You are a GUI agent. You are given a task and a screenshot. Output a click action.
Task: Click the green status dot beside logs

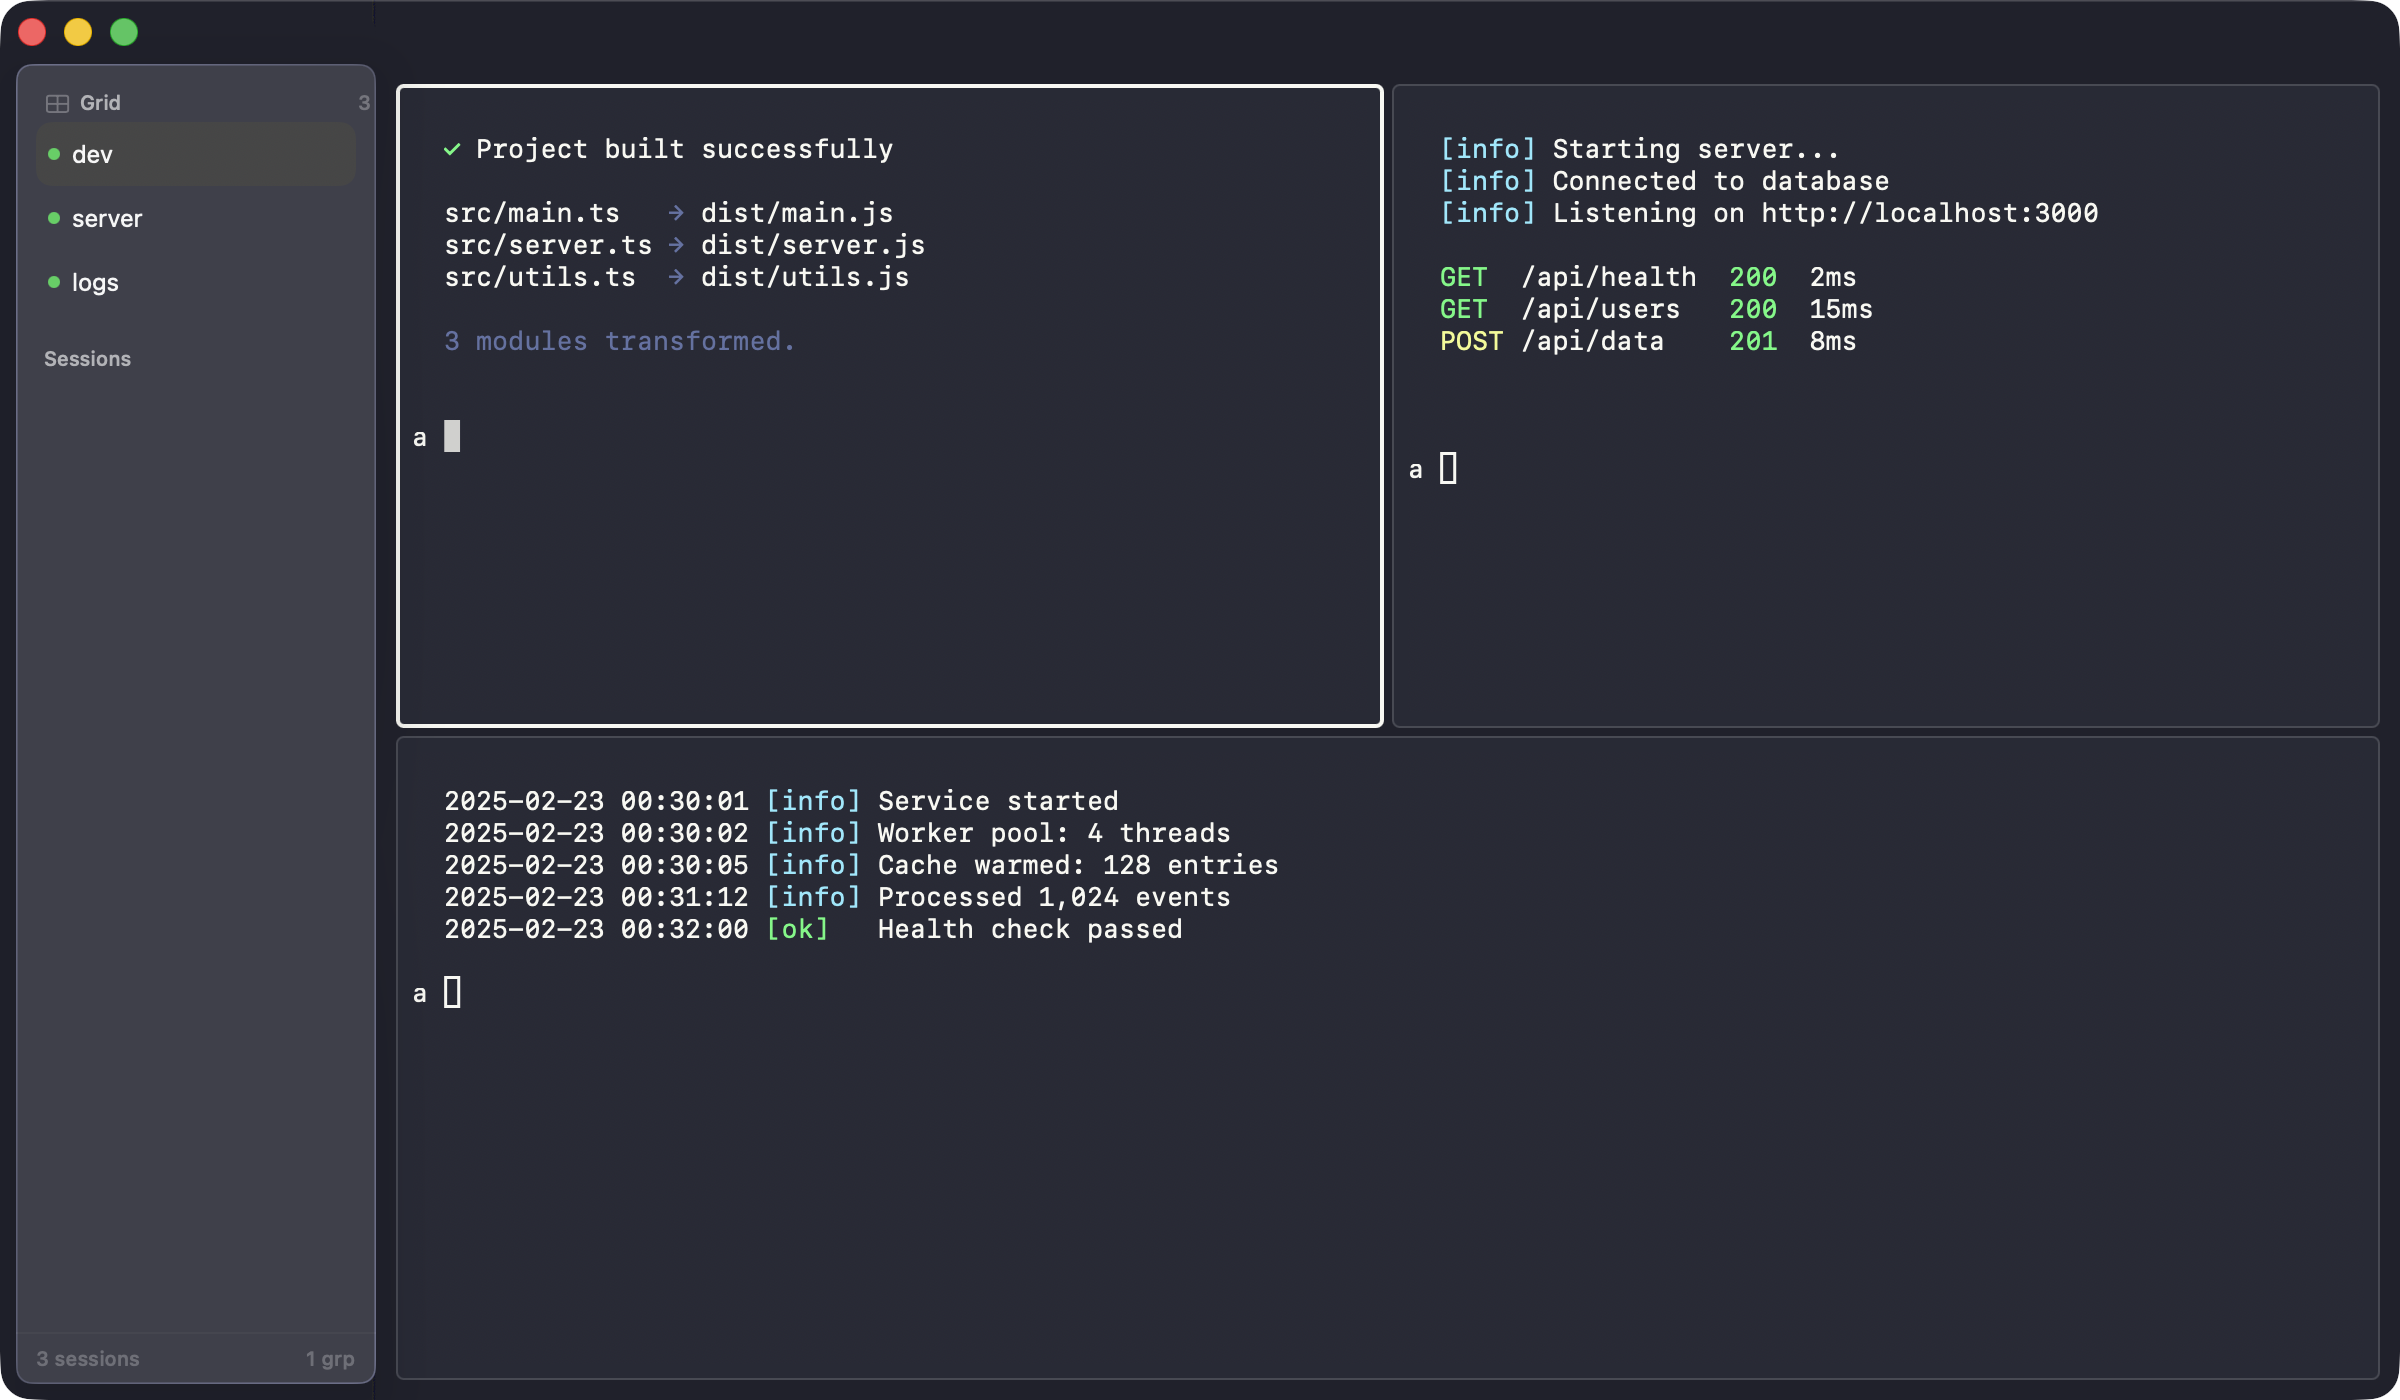click(x=54, y=282)
